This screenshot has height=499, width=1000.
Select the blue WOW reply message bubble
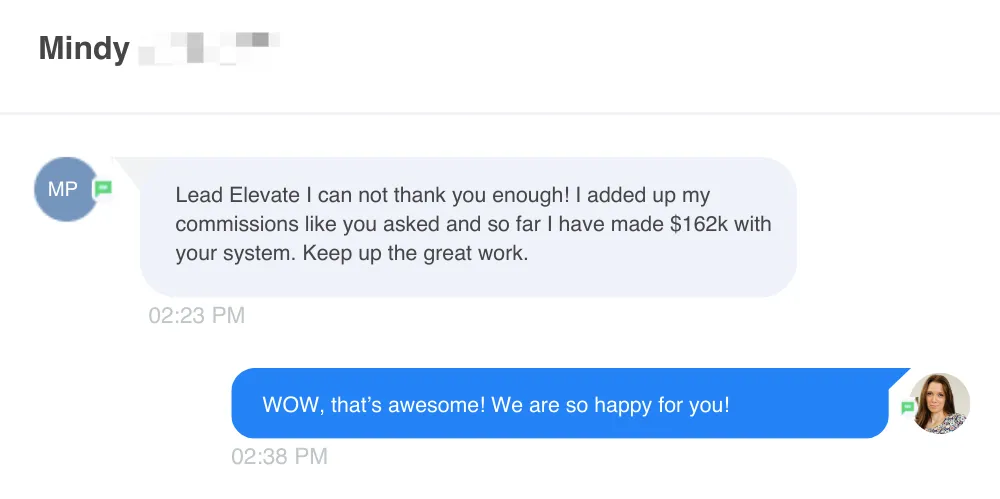560,403
